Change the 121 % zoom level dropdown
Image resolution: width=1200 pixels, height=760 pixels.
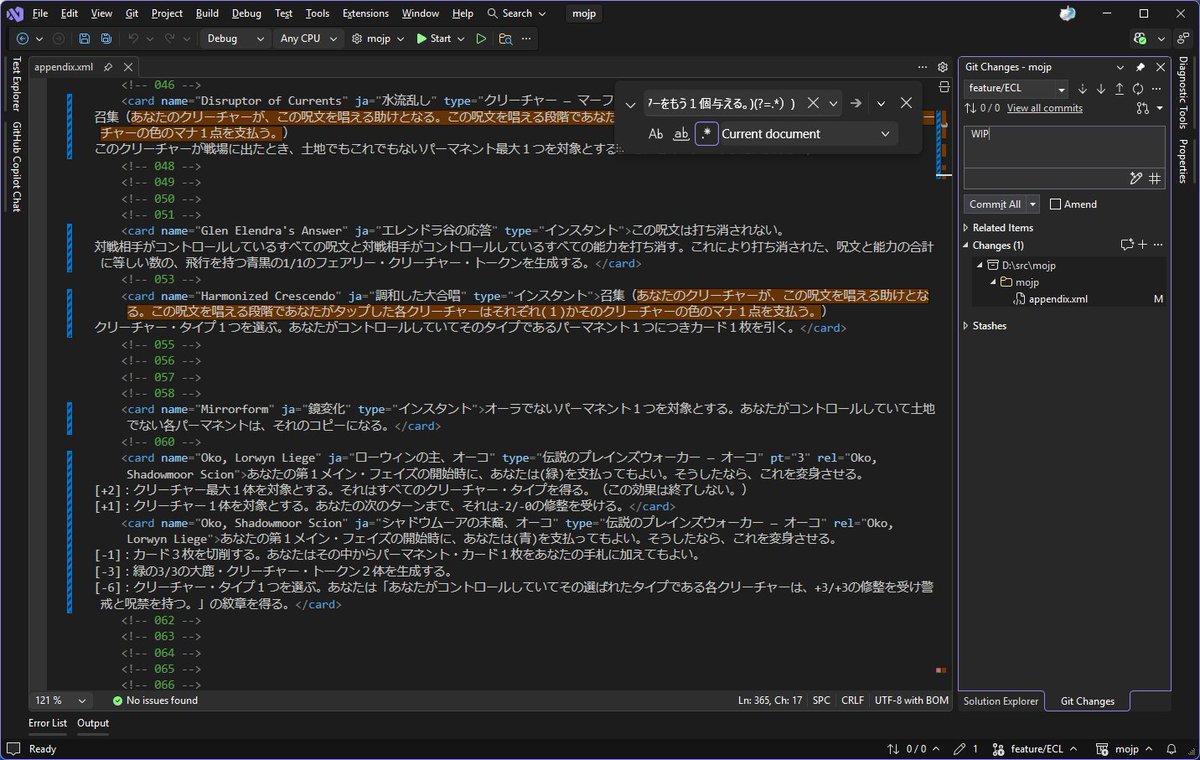click(x=61, y=701)
